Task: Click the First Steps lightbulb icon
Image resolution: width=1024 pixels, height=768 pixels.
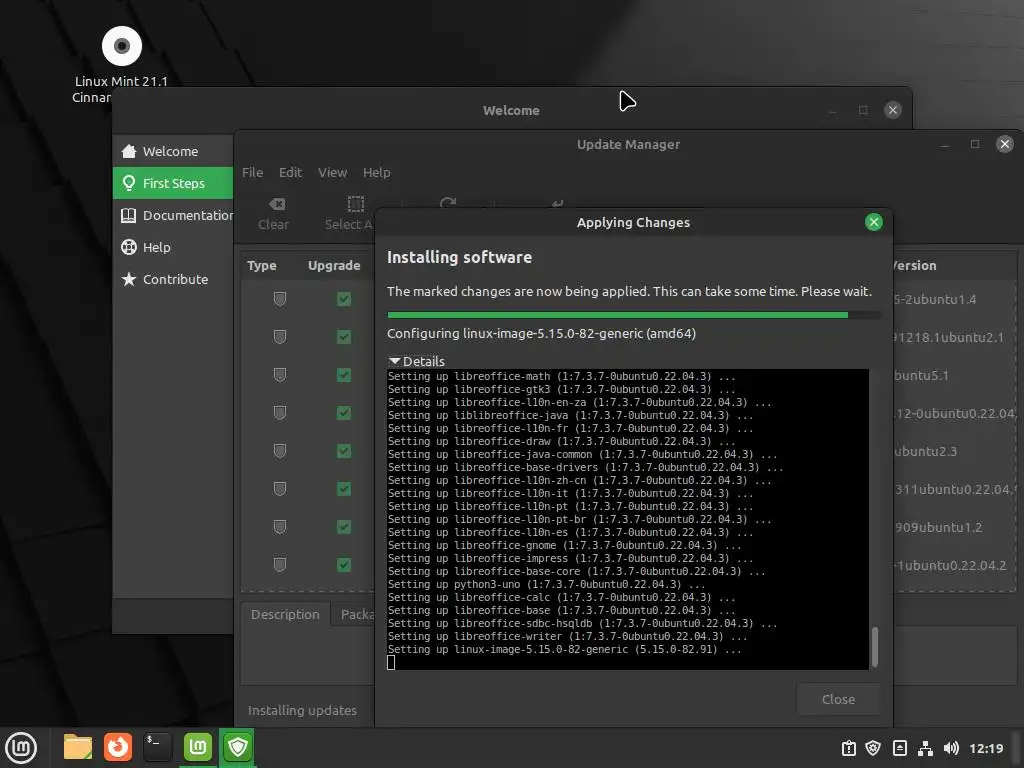Action: [x=129, y=184]
